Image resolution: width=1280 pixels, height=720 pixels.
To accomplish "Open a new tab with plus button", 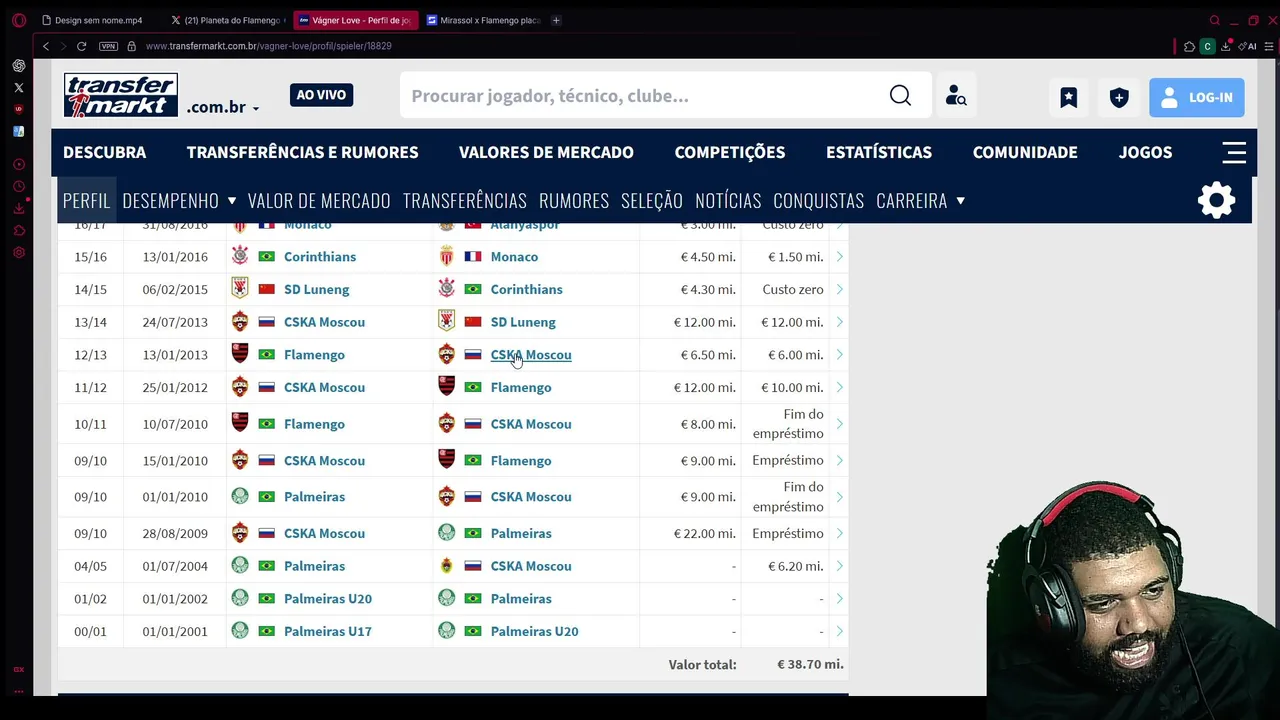I will (556, 20).
